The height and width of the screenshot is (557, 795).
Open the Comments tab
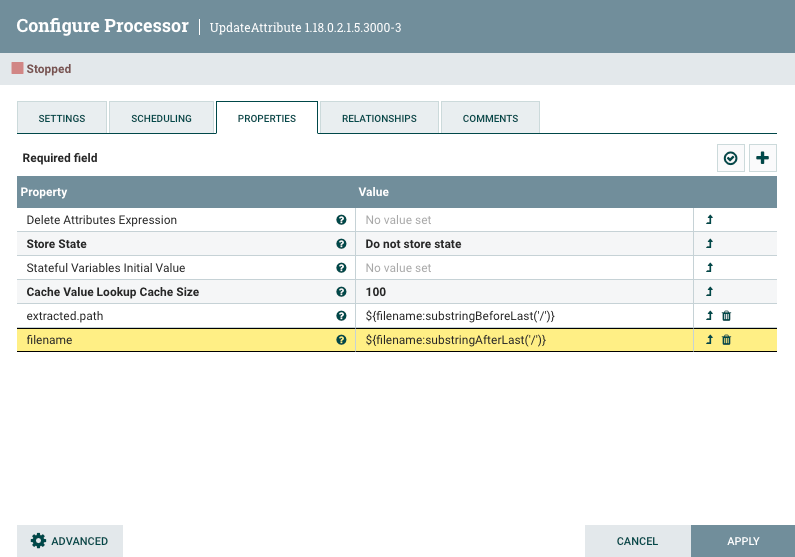(x=490, y=118)
